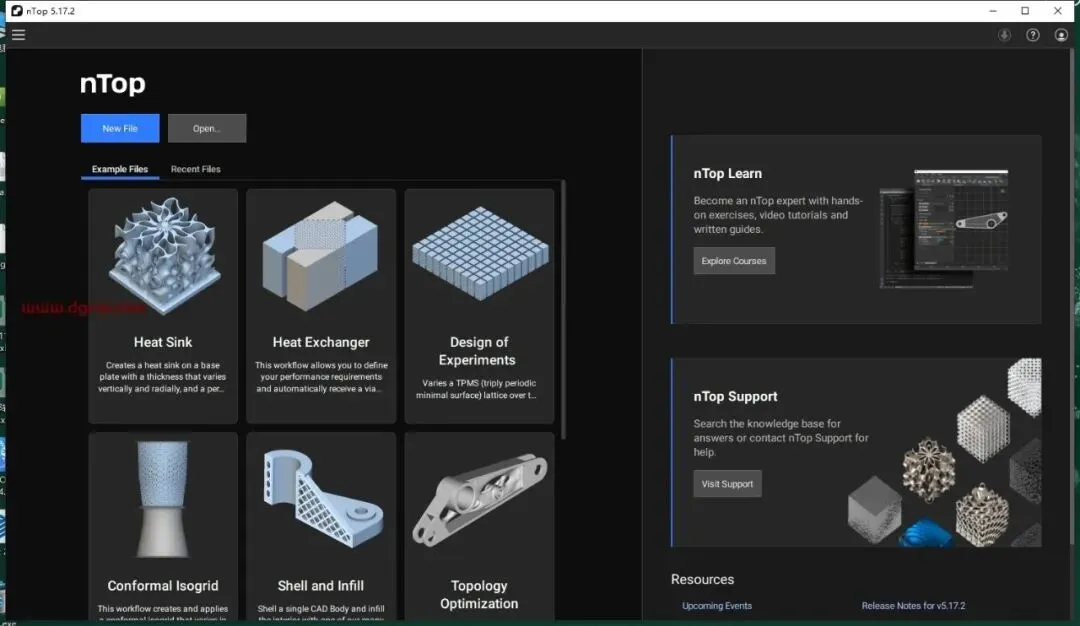Viewport: 1080px width, 626px height.
Task: Click the Resources heading
Action: (702, 580)
